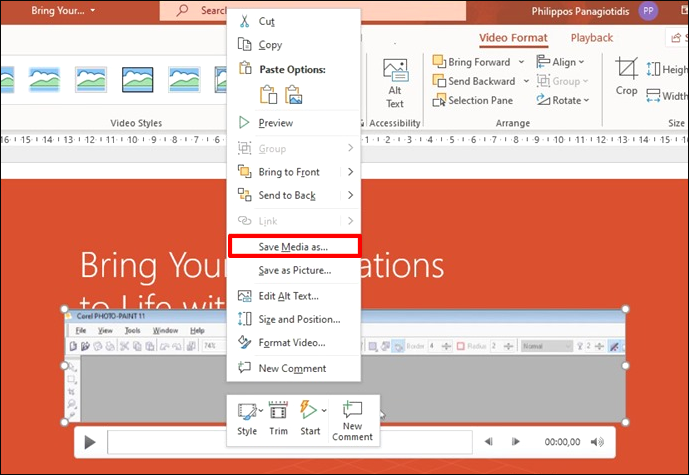Open the Rotate dropdown

(570, 100)
